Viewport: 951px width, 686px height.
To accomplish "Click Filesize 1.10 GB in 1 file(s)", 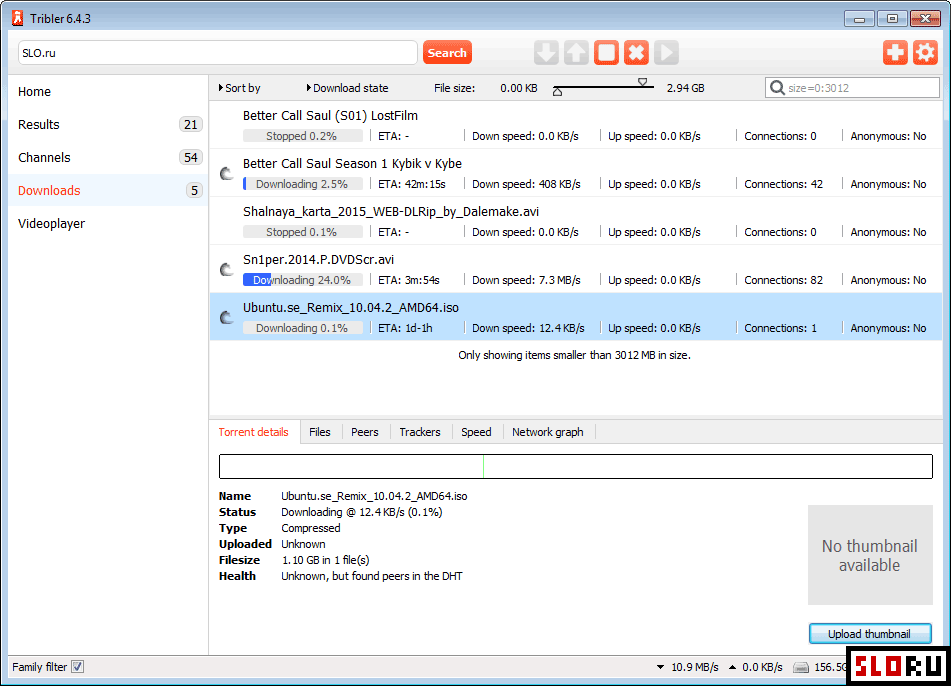I will pyautogui.click(x=325, y=560).
